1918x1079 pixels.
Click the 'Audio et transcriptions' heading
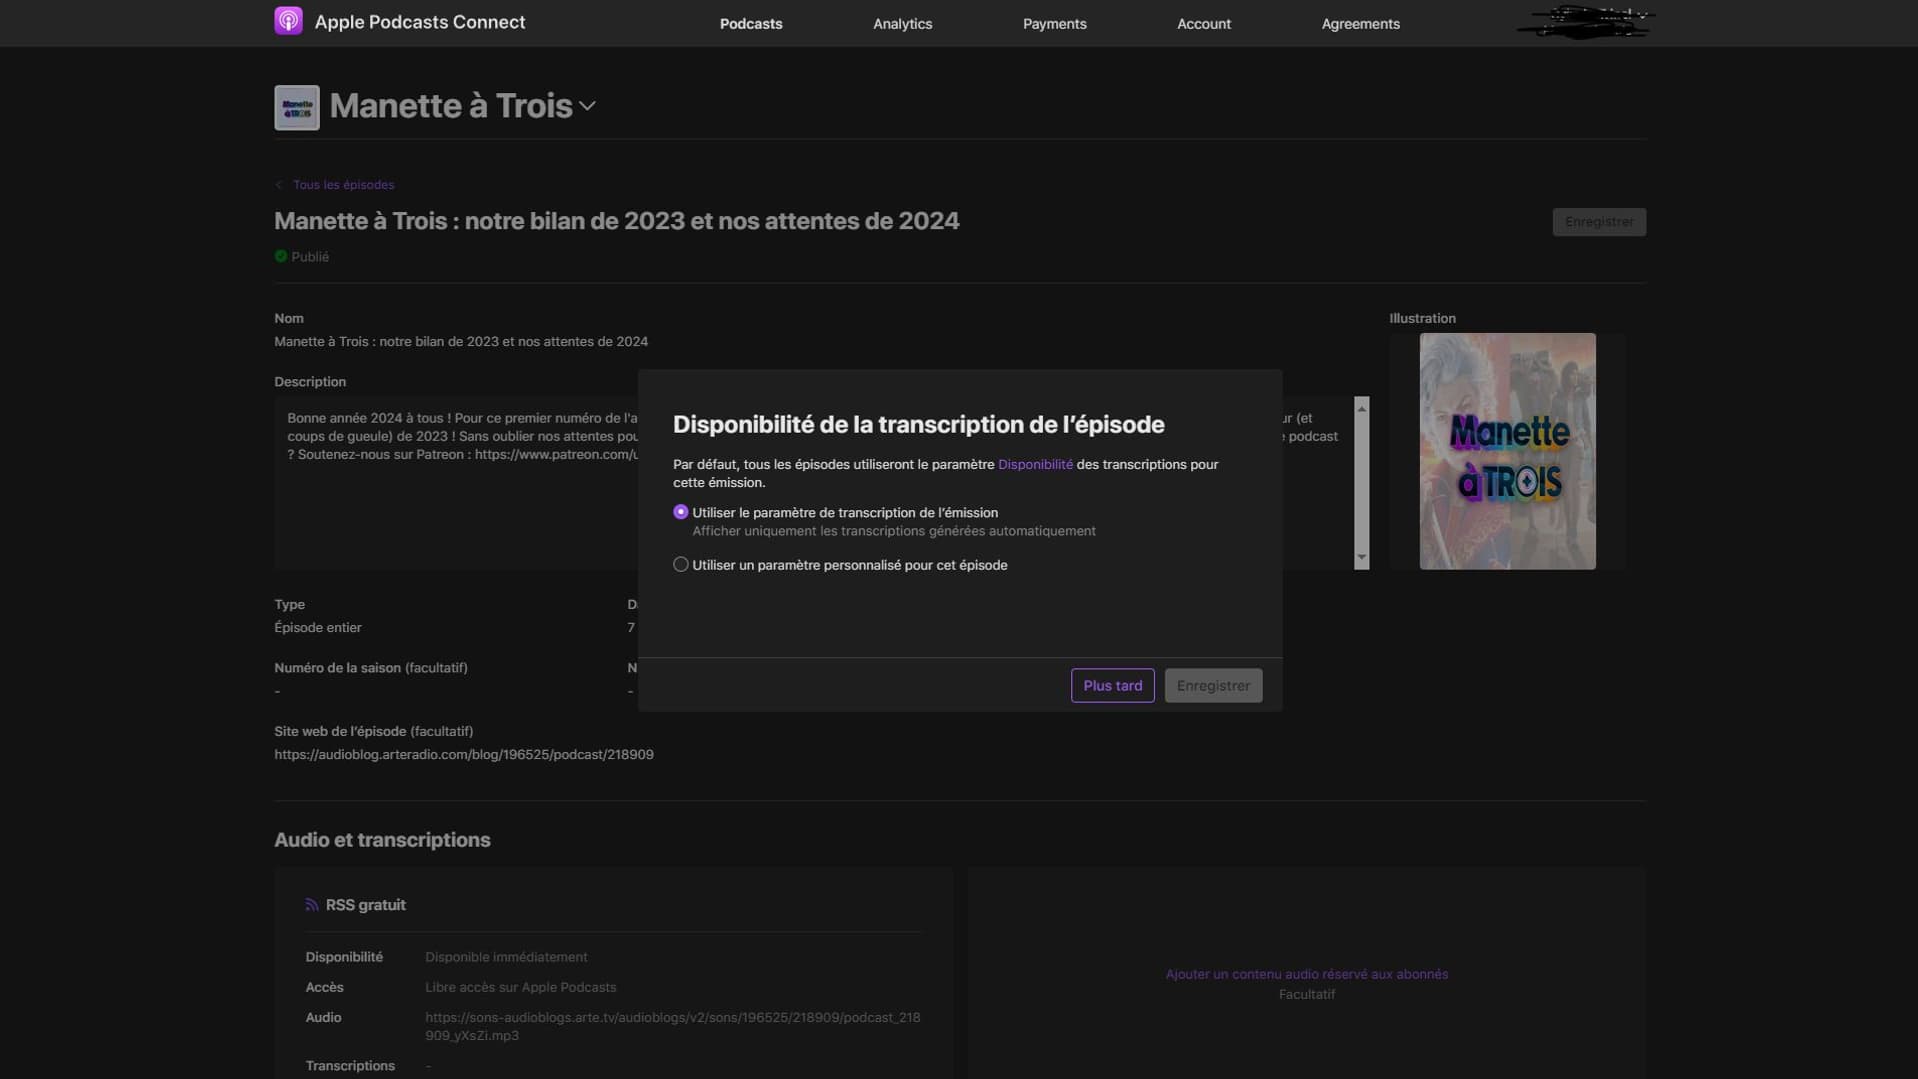click(x=382, y=840)
